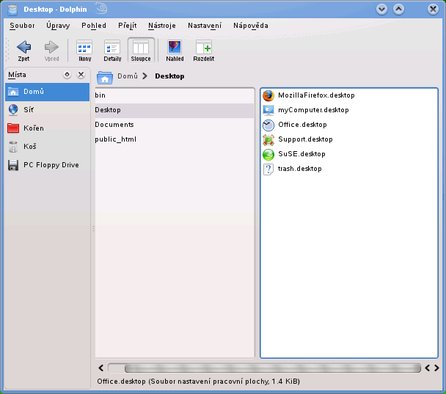446x394 pixels.
Task: Toggle the Sloupce columns view mode
Action: (141, 51)
